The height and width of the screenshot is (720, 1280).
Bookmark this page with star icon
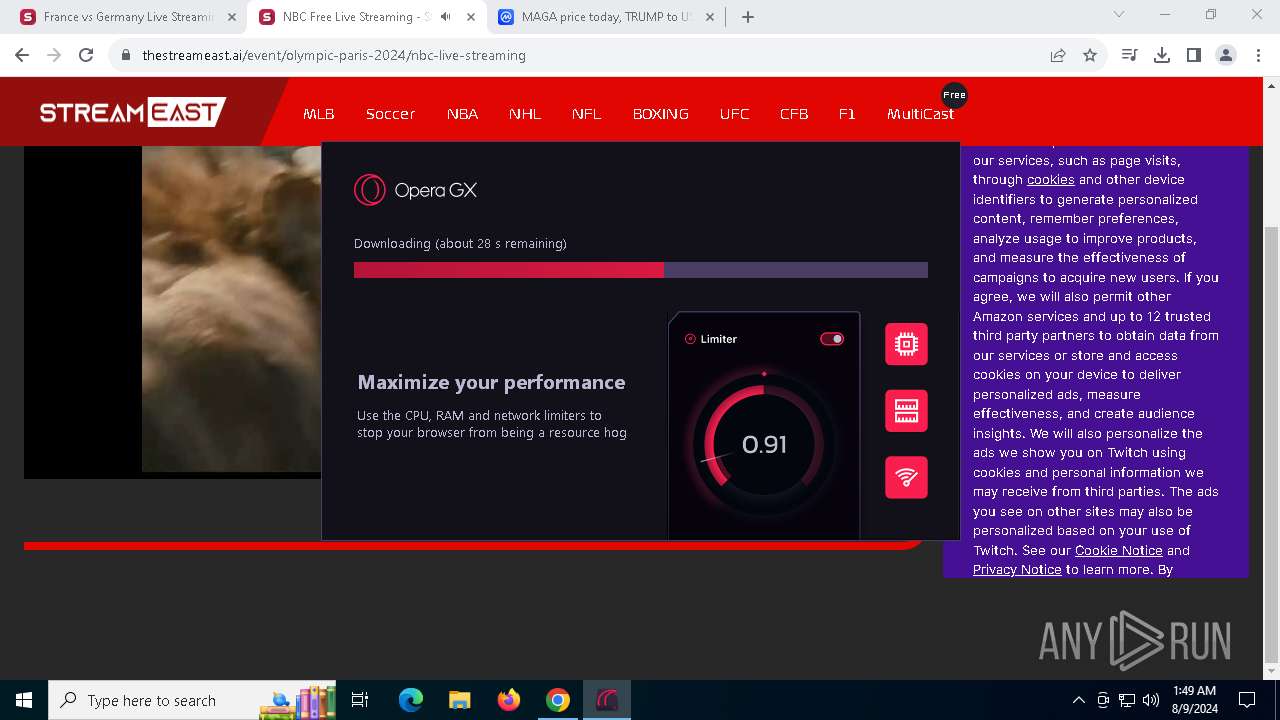pyautogui.click(x=1090, y=55)
